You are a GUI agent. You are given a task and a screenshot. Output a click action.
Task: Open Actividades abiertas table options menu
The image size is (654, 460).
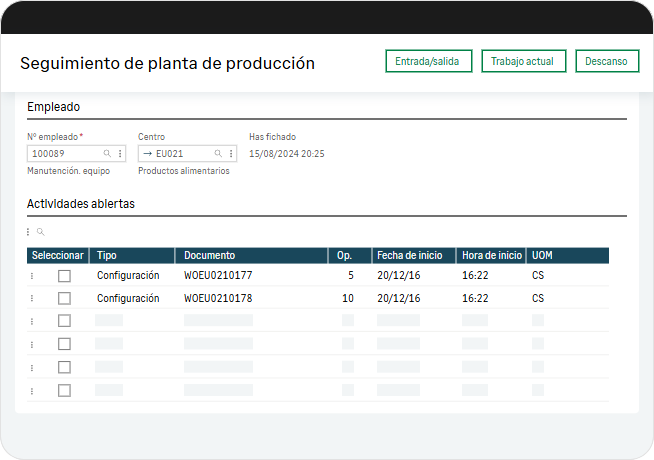28,232
